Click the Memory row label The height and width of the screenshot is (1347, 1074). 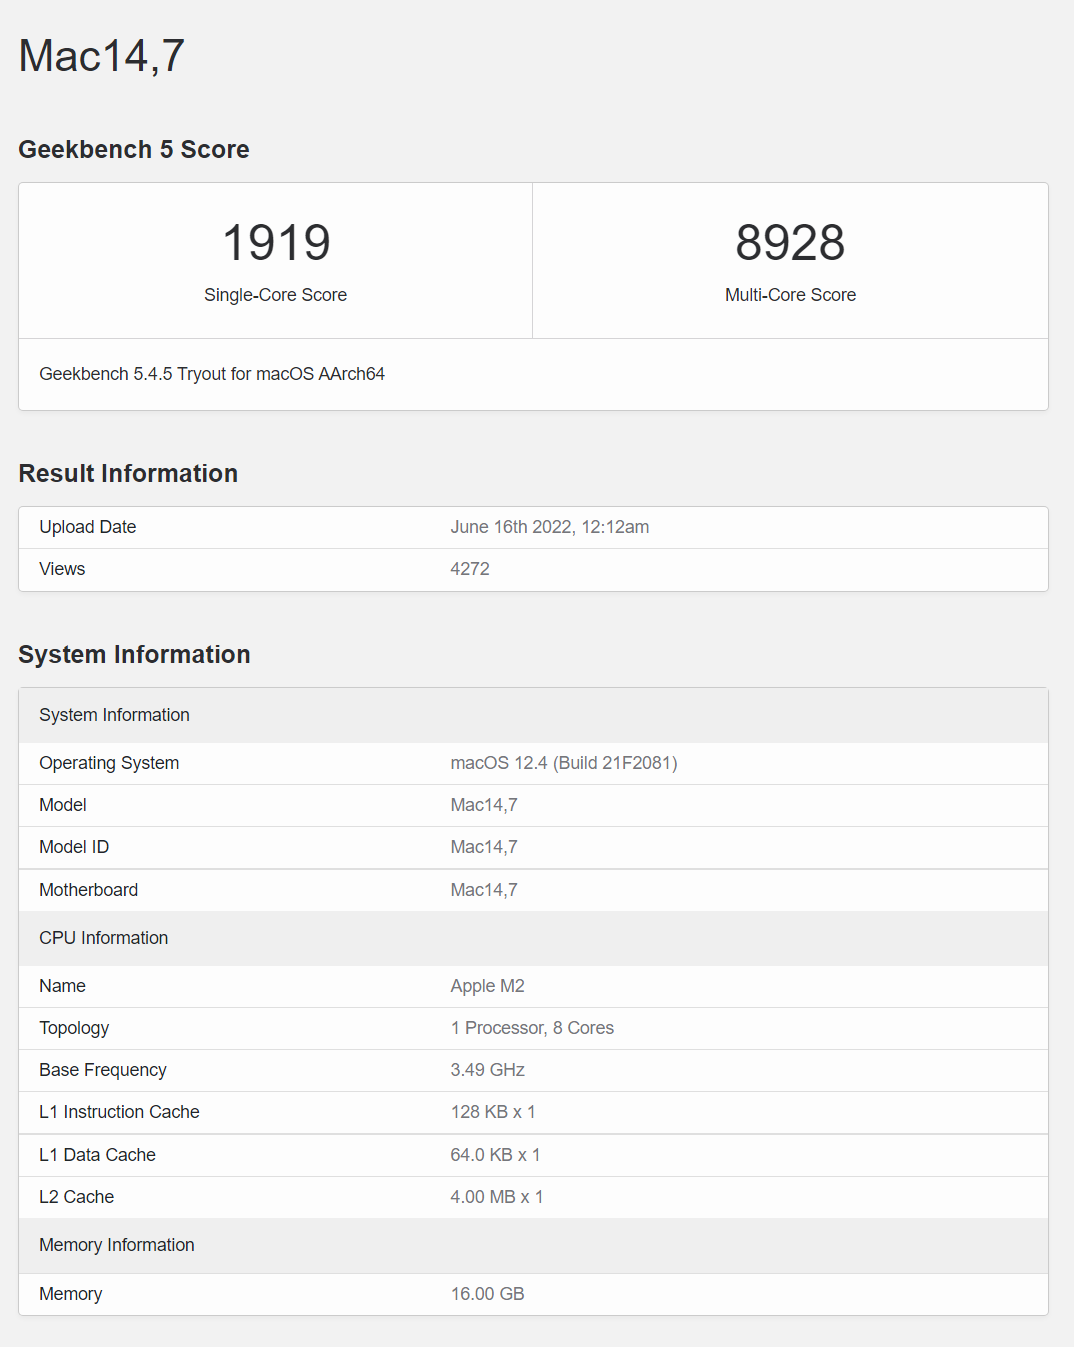(71, 1294)
